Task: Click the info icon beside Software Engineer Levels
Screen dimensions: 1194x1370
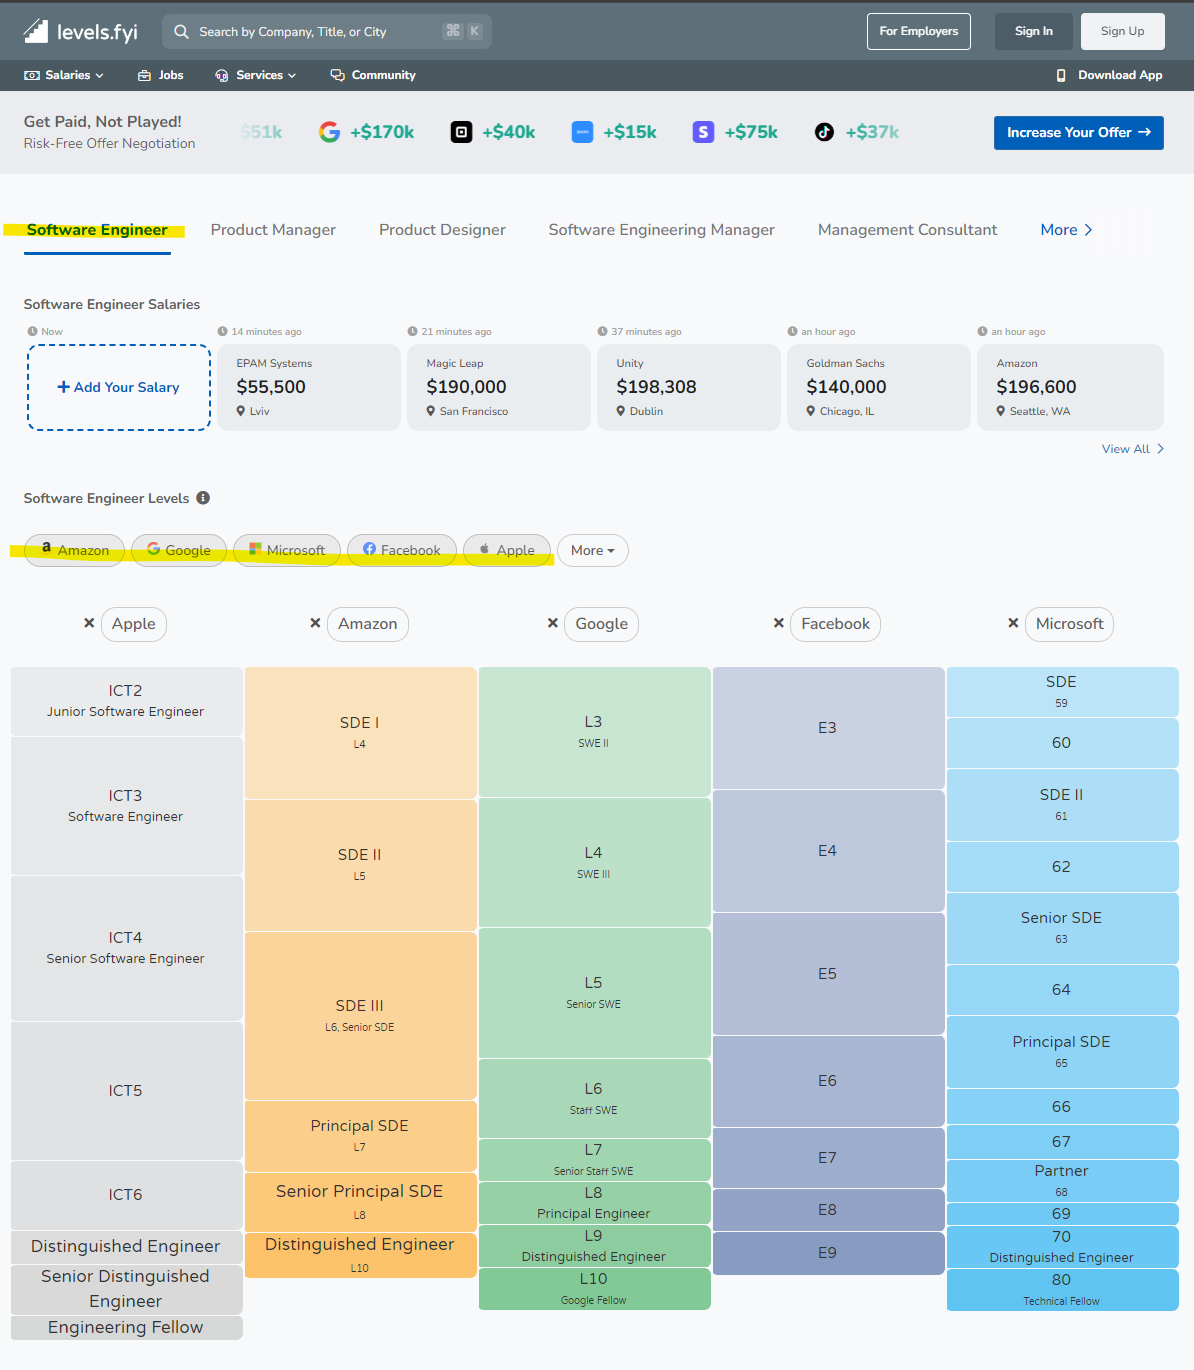Action: point(203,498)
